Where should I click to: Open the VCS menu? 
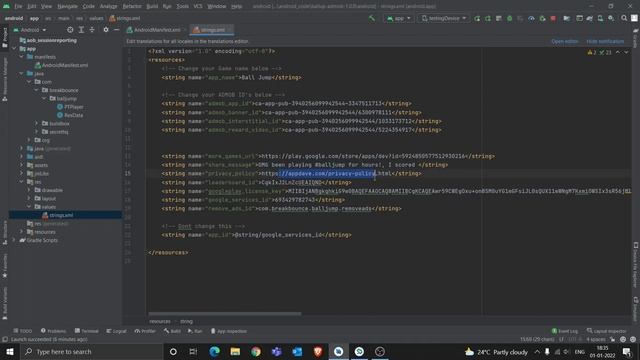[198, 6]
